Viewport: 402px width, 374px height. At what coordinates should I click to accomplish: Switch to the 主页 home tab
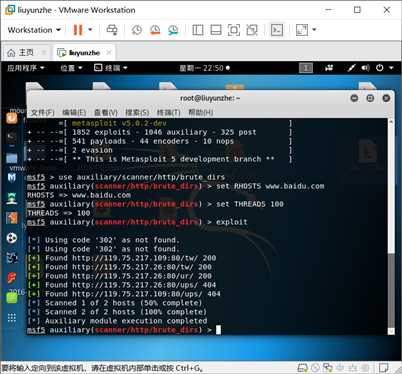click(21, 53)
